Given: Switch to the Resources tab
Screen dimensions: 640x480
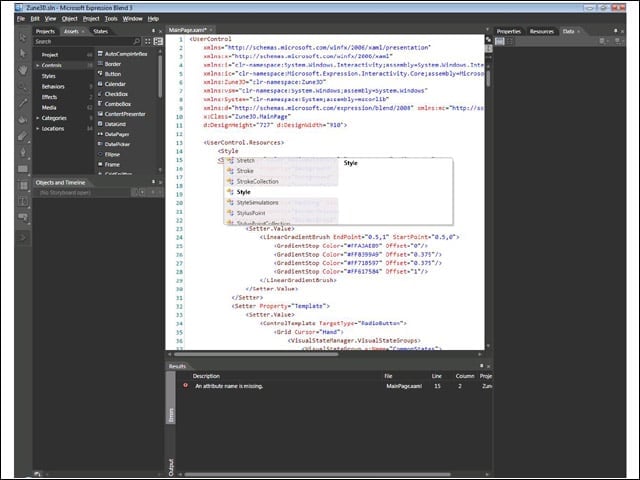Looking at the screenshot, I should click(542, 31).
